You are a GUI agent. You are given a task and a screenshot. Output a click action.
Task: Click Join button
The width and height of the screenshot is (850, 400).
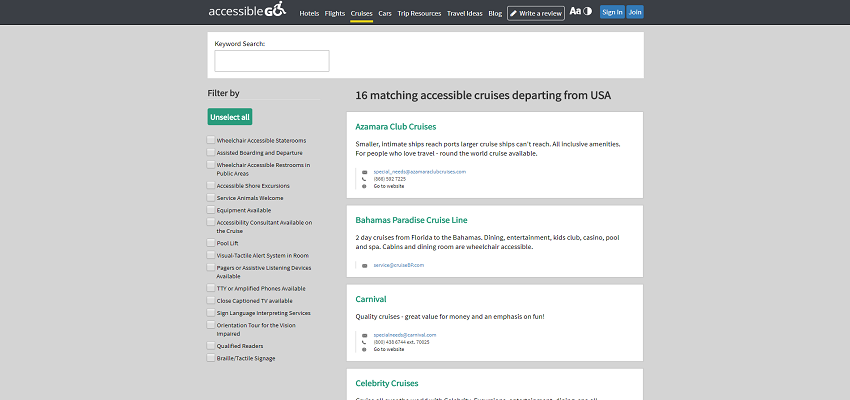pyautogui.click(x=635, y=12)
